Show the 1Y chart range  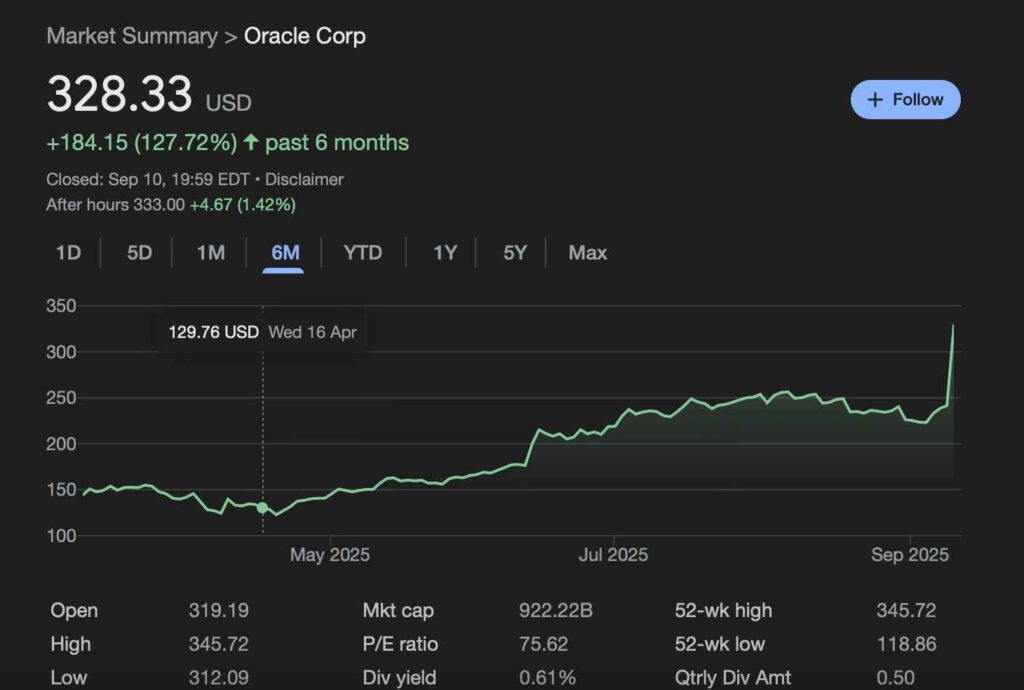445,253
